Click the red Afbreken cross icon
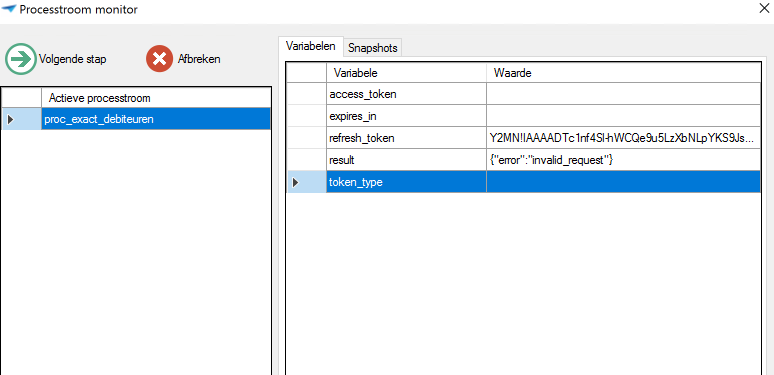Screen dimensions: 774x375 (x=159, y=59)
